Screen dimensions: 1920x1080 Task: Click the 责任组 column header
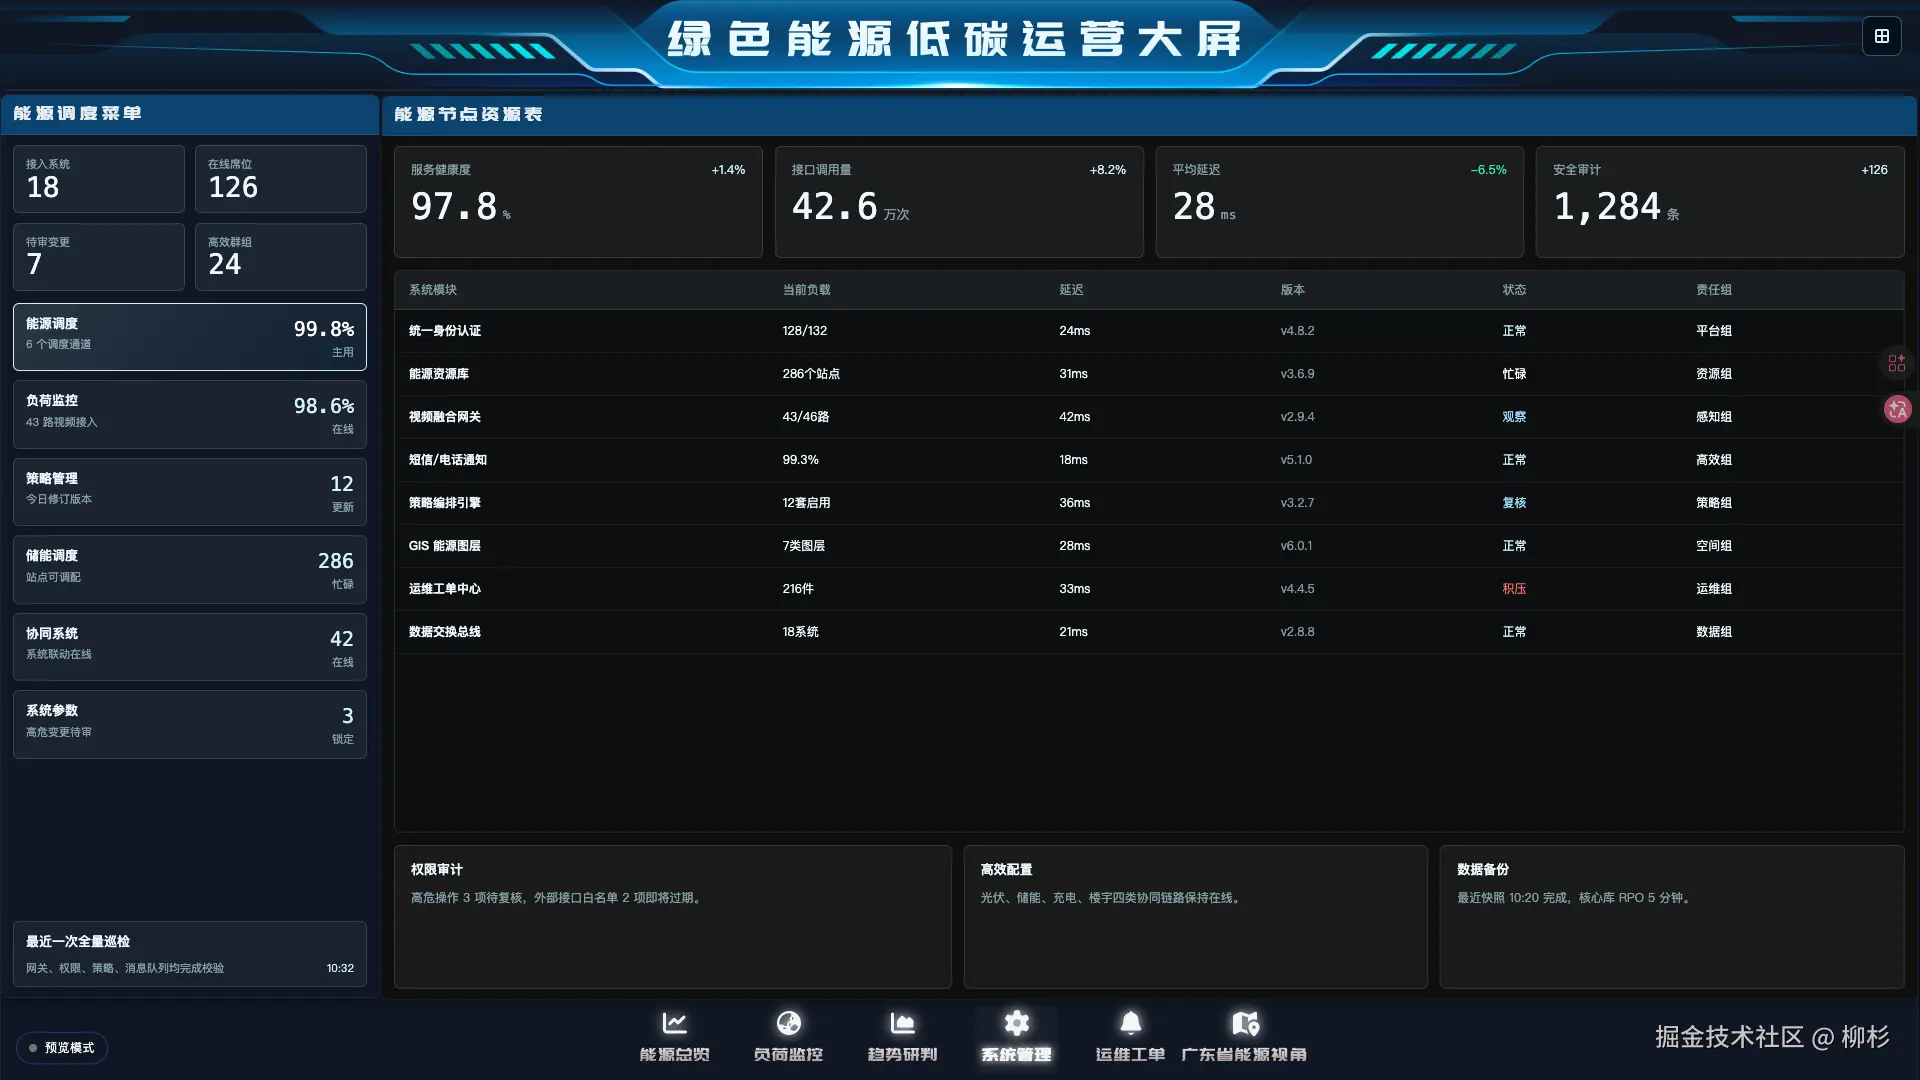pos(1714,290)
